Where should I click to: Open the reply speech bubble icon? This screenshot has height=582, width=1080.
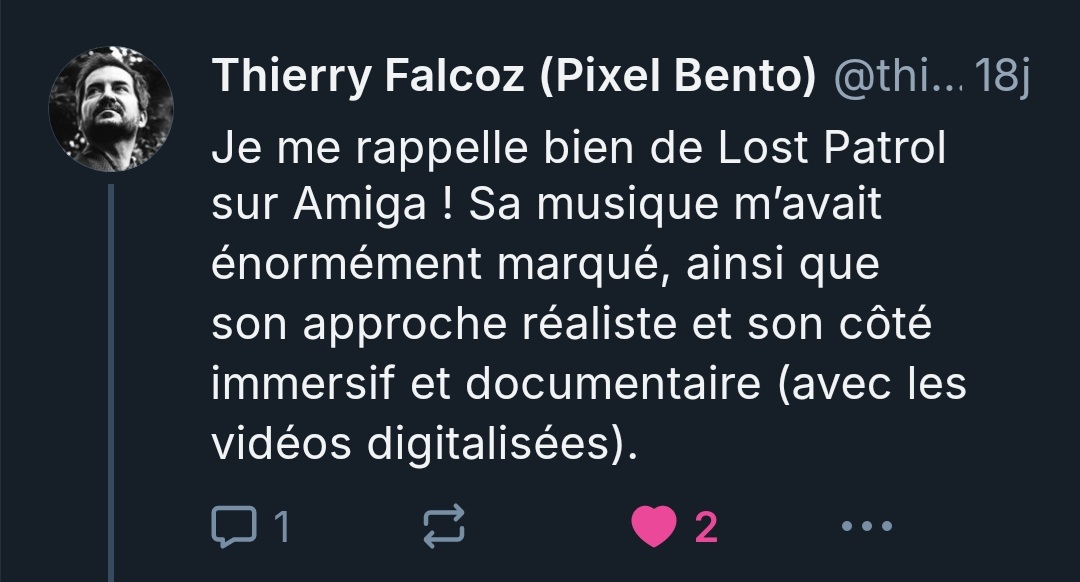click(233, 526)
